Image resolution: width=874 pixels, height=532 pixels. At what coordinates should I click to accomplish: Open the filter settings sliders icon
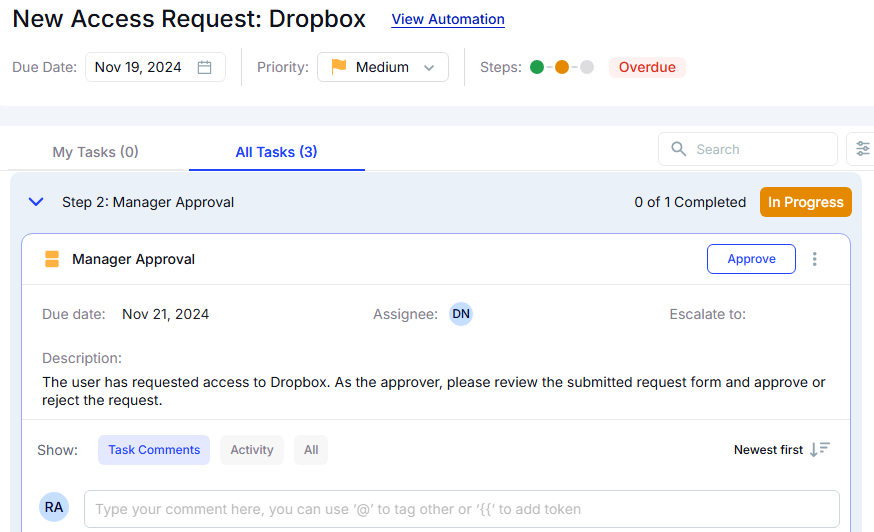tap(862, 149)
